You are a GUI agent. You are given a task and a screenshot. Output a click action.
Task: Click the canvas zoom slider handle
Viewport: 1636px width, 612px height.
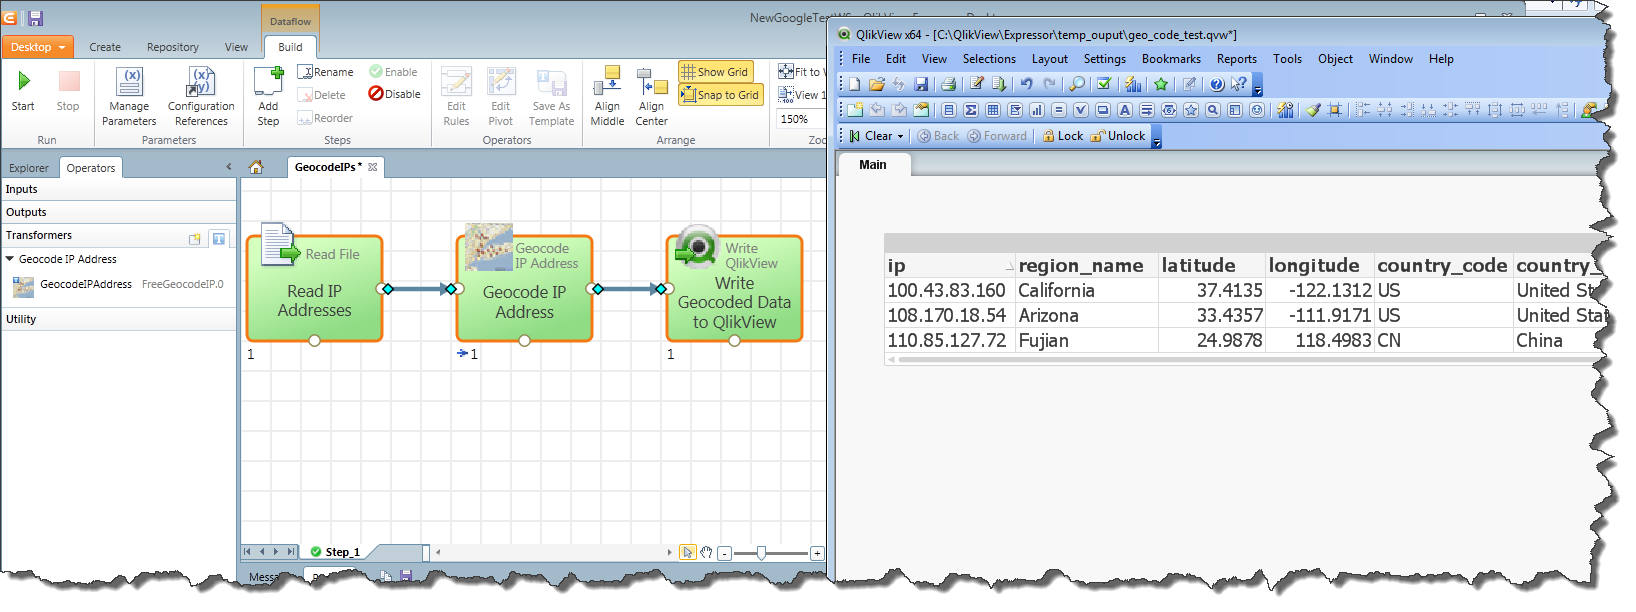[x=762, y=553]
